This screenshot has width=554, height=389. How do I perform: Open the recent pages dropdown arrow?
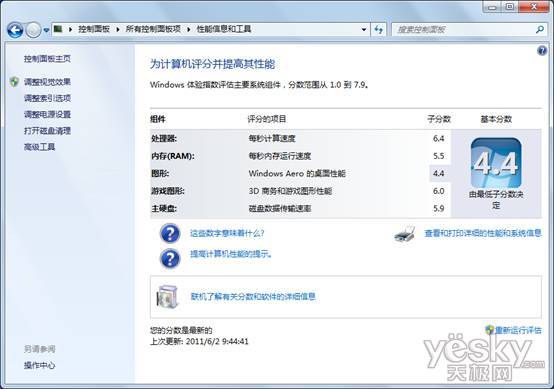tap(46, 30)
